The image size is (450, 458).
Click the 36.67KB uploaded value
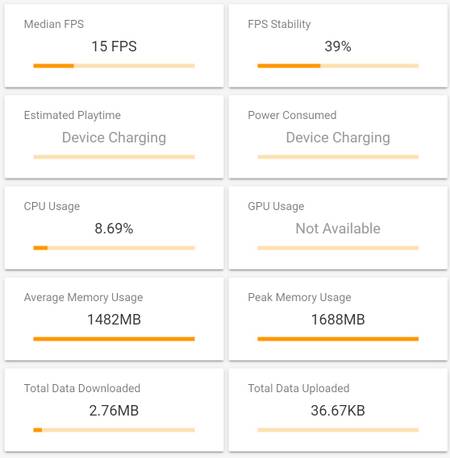pos(338,410)
